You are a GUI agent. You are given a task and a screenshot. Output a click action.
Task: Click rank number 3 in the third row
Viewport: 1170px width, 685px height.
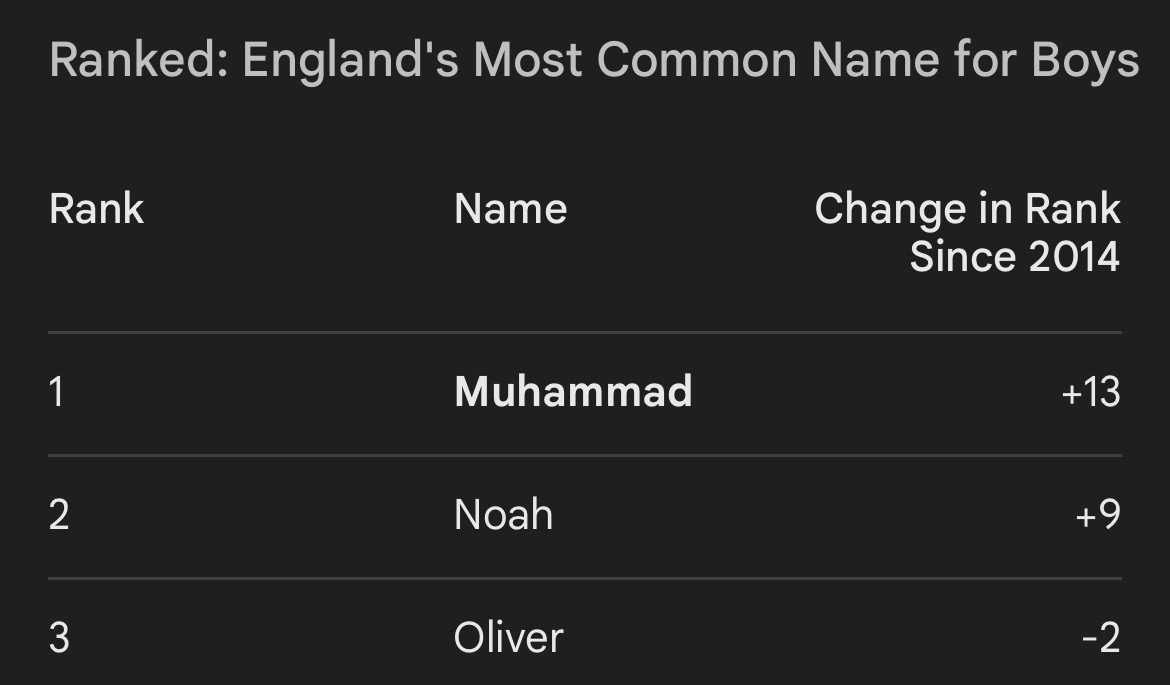(59, 638)
